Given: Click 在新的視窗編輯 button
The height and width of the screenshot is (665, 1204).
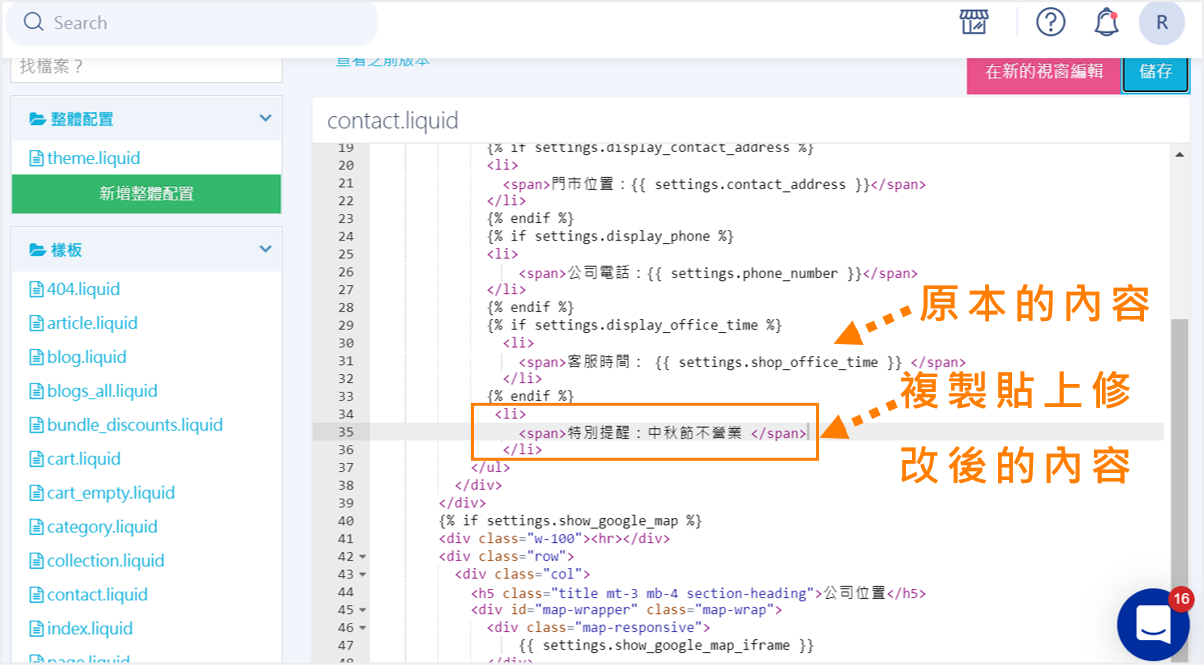Looking at the screenshot, I should point(1043,72).
